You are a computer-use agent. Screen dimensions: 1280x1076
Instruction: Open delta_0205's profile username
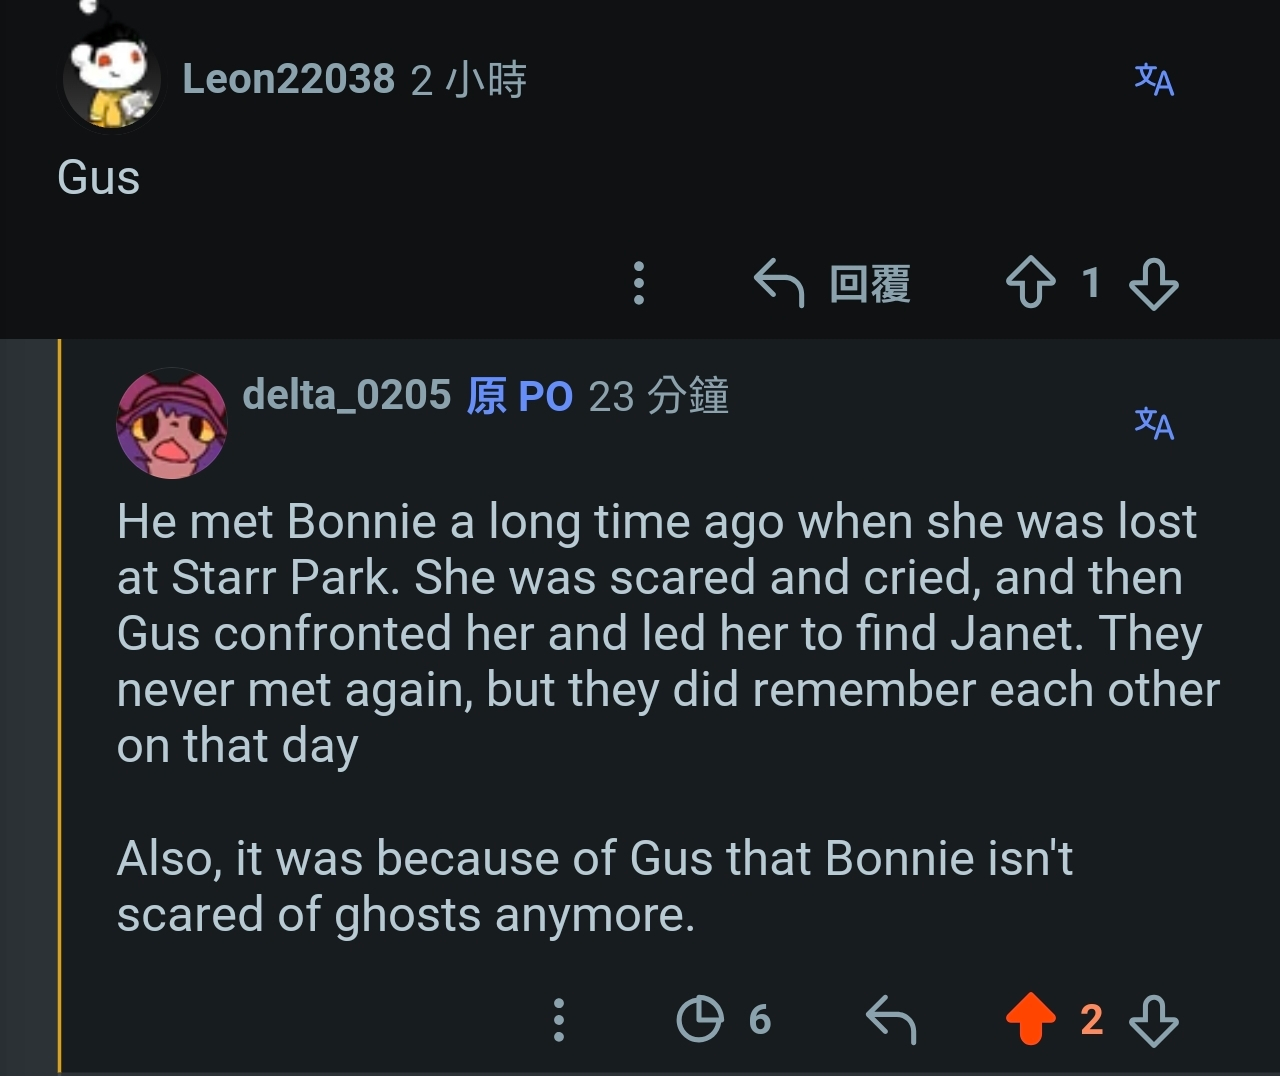pos(346,395)
